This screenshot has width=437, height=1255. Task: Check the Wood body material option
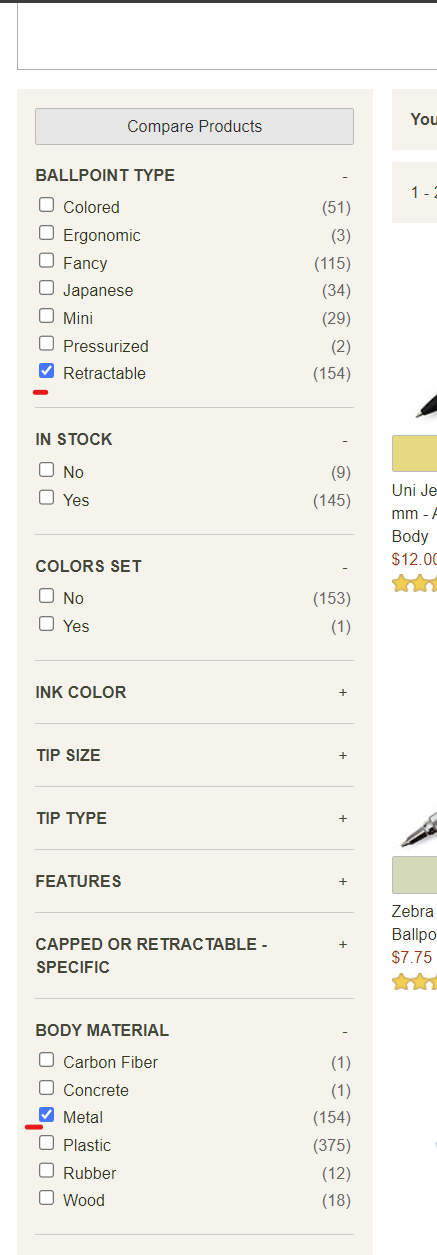tap(46, 1198)
